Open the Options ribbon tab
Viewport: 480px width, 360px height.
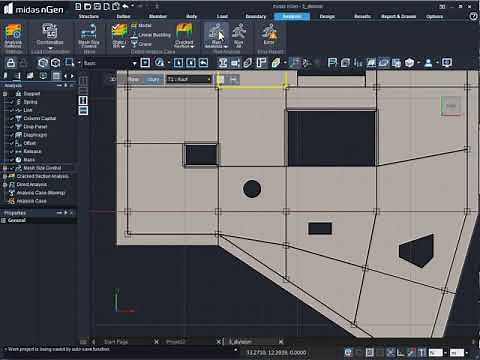click(x=435, y=16)
